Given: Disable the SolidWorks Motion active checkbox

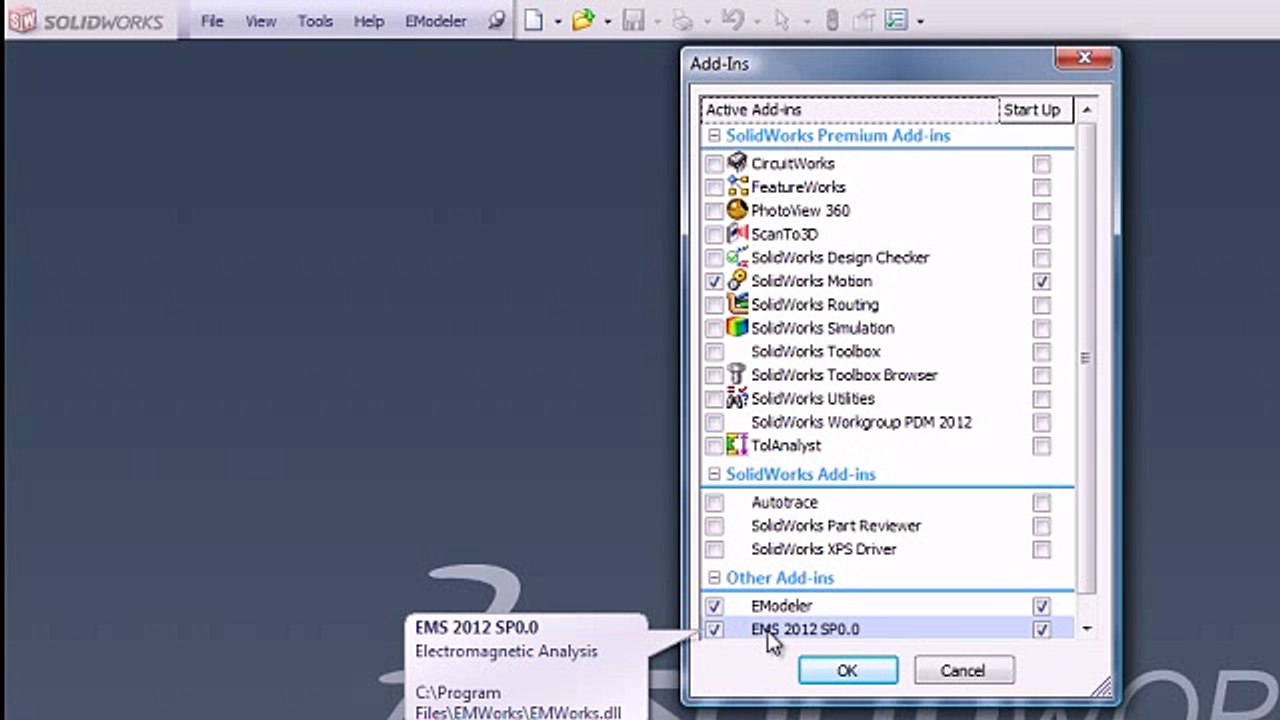Looking at the screenshot, I should [714, 281].
